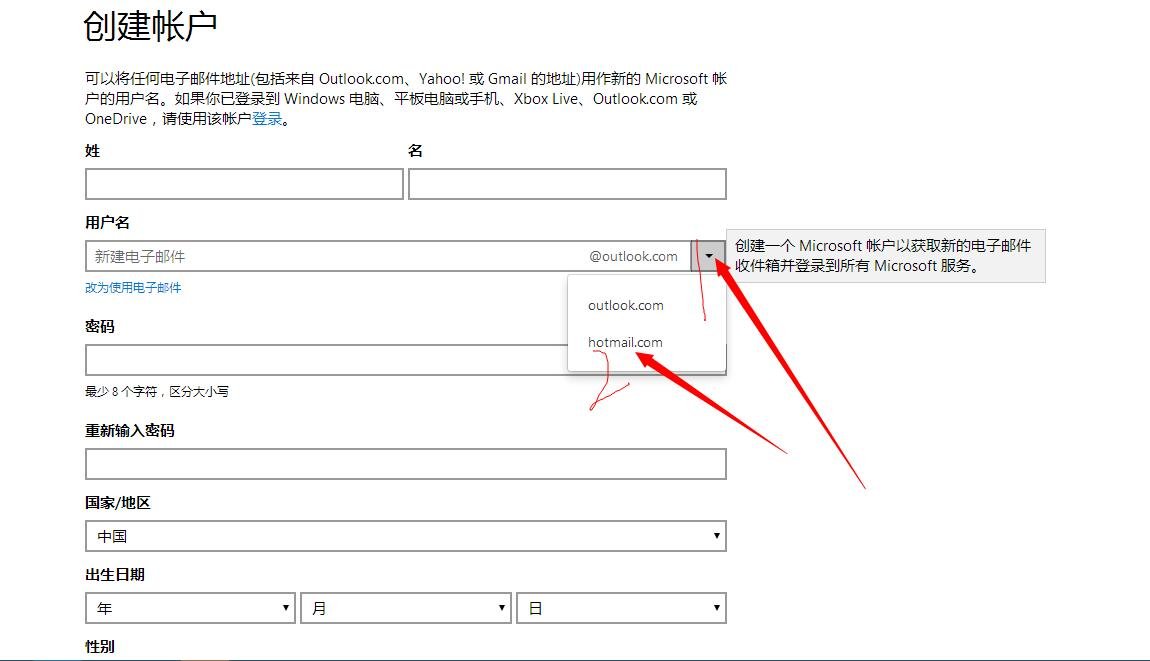Click the 出生日期 field label

[115, 574]
